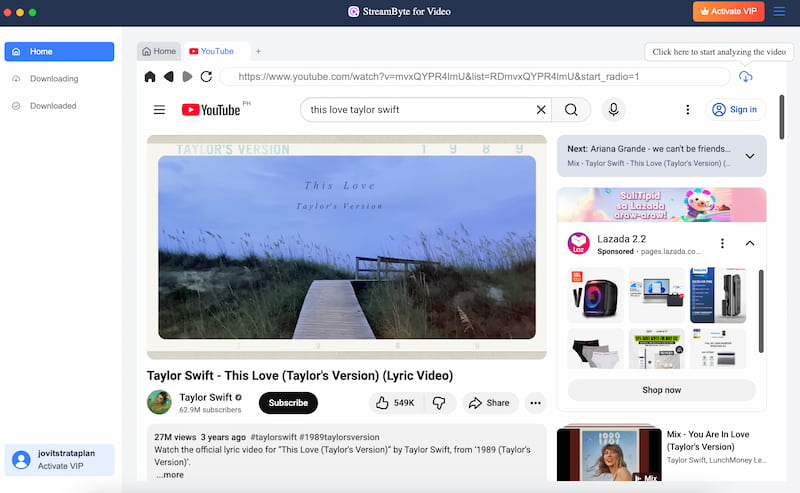Search with voice microphone icon
800x493 pixels.
(x=613, y=110)
